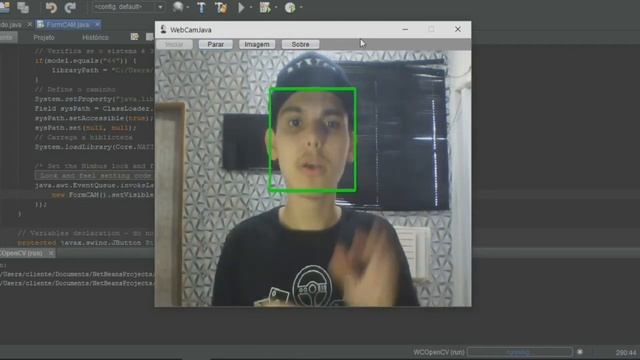Expand the folded 'Look and feel setting code' block
The width and height of the screenshot is (640, 360).
tap(94, 176)
